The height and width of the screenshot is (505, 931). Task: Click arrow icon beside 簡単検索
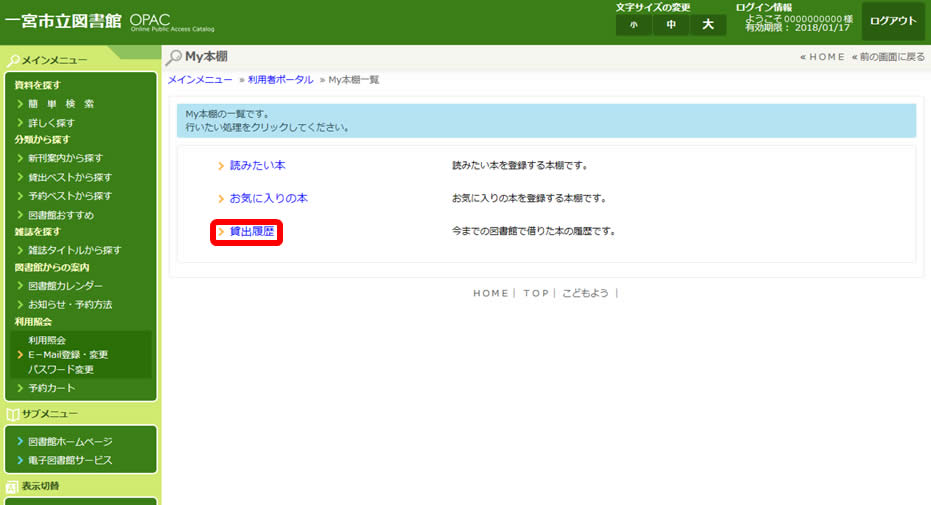click(x=20, y=104)
